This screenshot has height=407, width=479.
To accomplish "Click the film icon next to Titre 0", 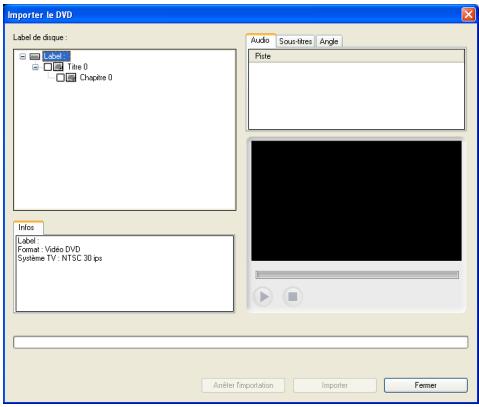I will [58, 67].
